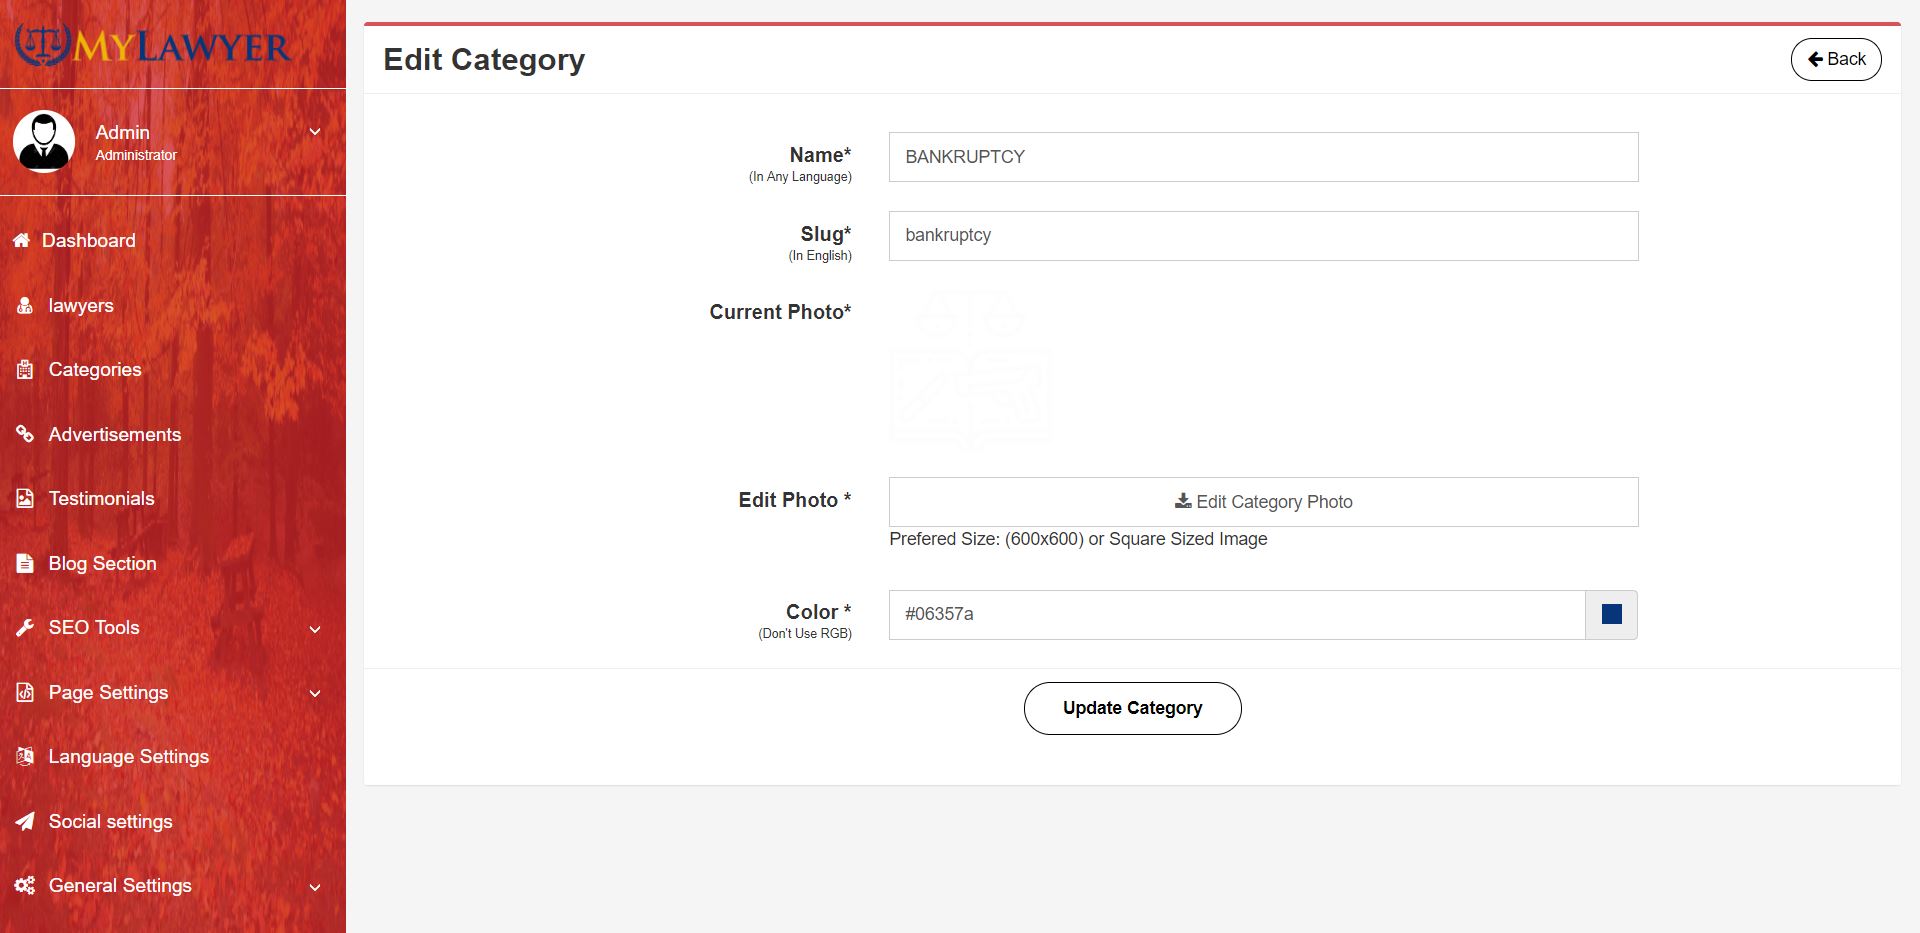Expand the Page Settings submenu
Viewport: 1920px width, 933px height.
(x=314, y=693)
